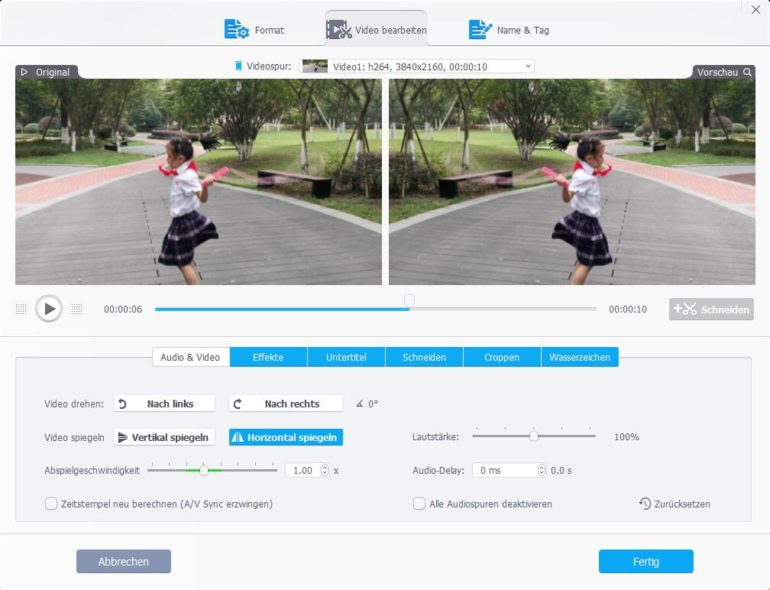
Task: Click the 100% volume value
Action: pyautogui.click(x=627, y=436)
